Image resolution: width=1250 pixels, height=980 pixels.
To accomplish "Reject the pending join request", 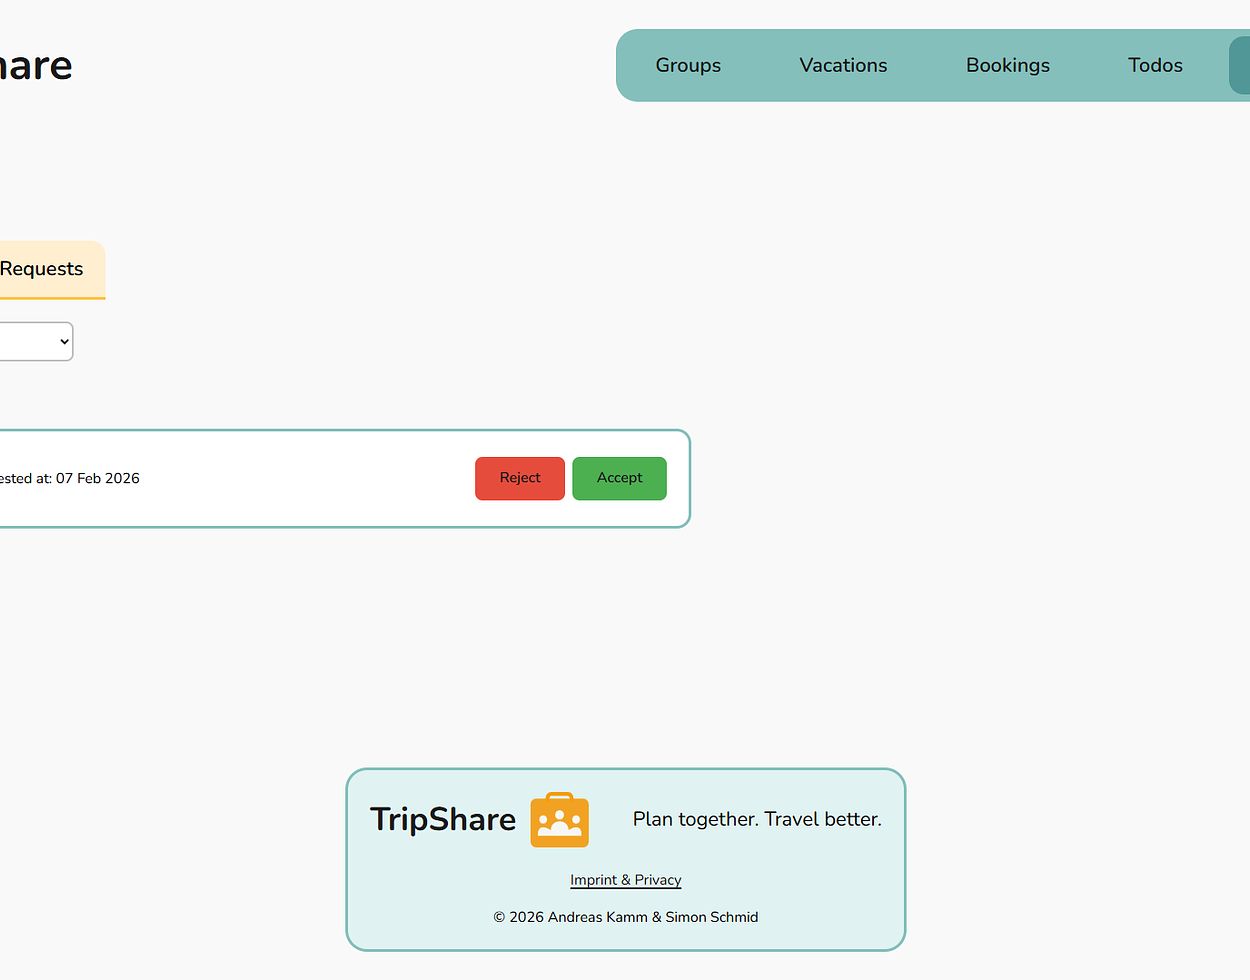I will [519, 478].
